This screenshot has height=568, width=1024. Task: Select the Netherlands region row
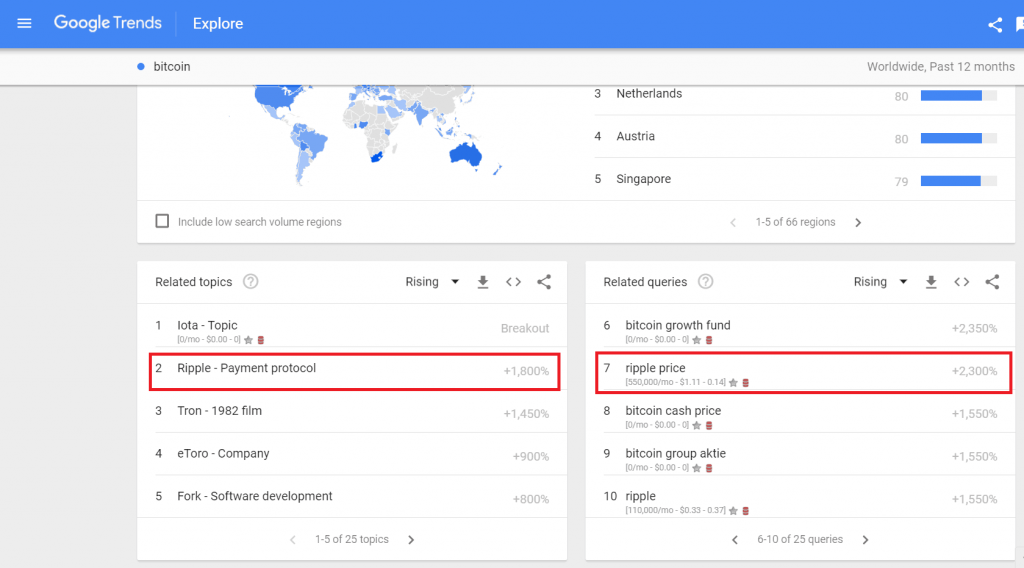(795, 95)
